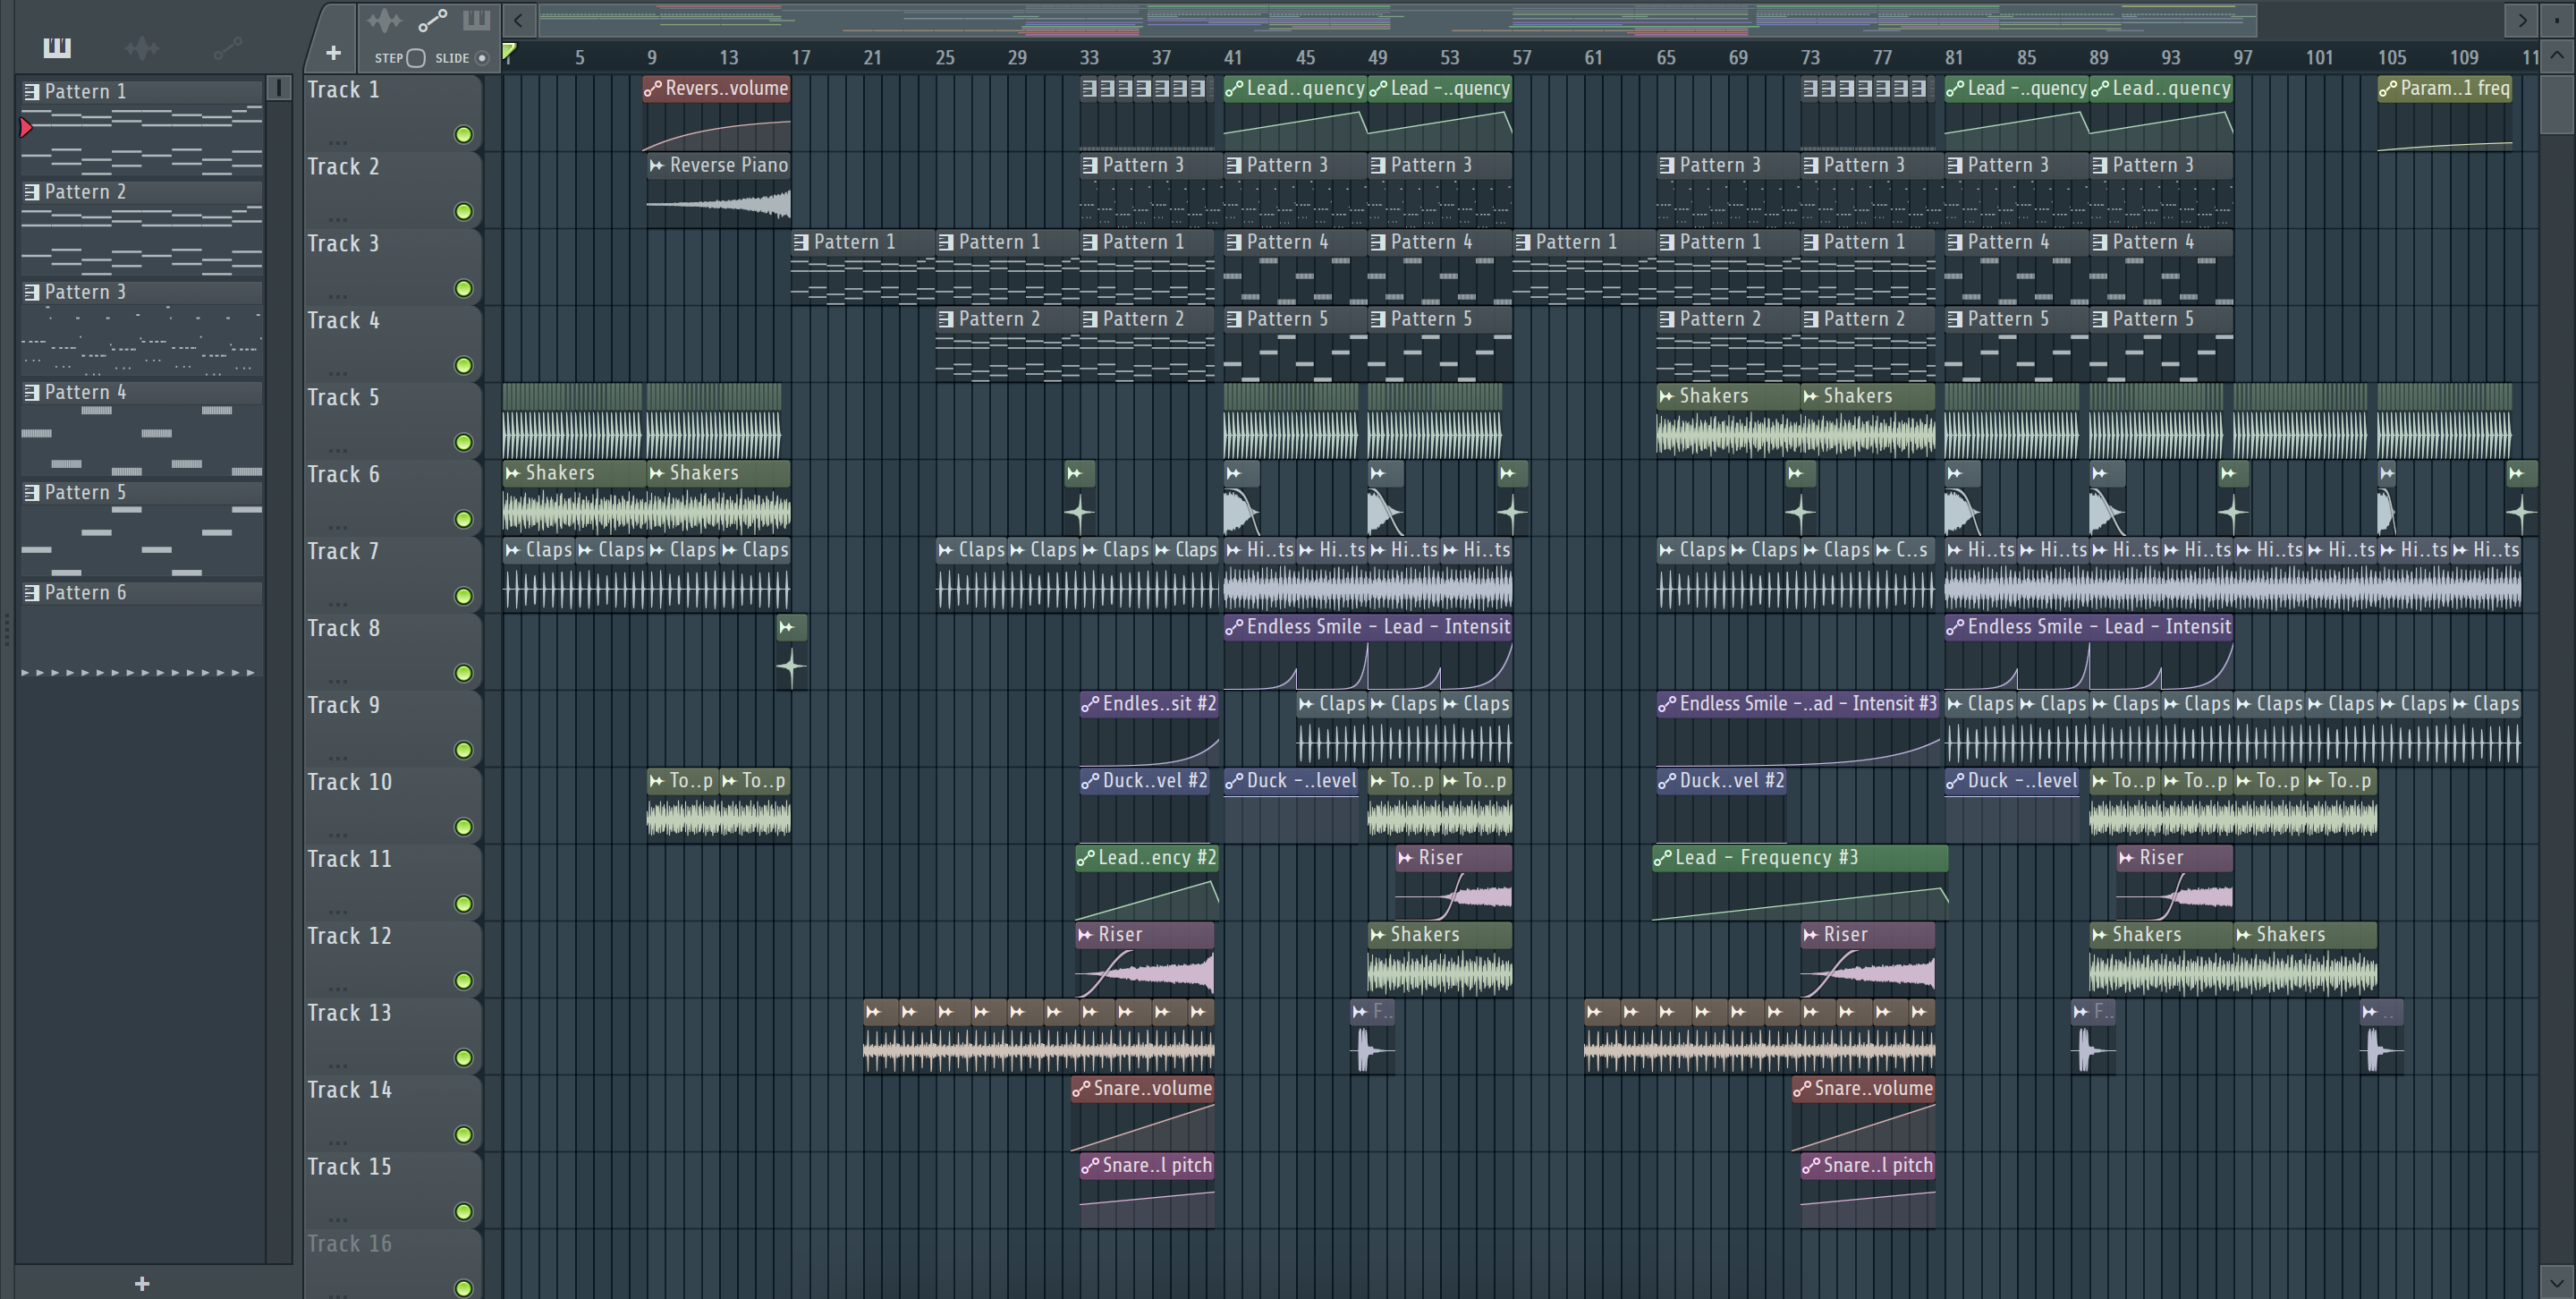Open the Reverse Piano audio clip menu icon
Image resolution: width=2576 pixels, height=1299 pixels.
(x=656, y=166)
